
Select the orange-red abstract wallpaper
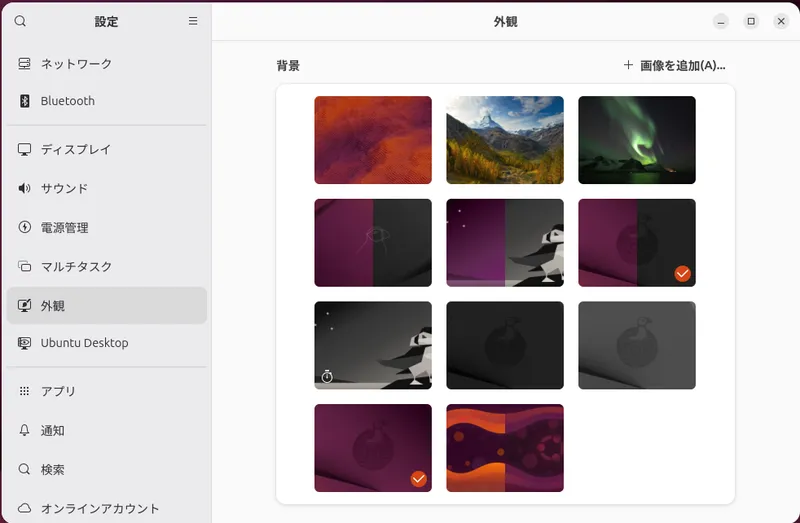click(x=373, y=140)
